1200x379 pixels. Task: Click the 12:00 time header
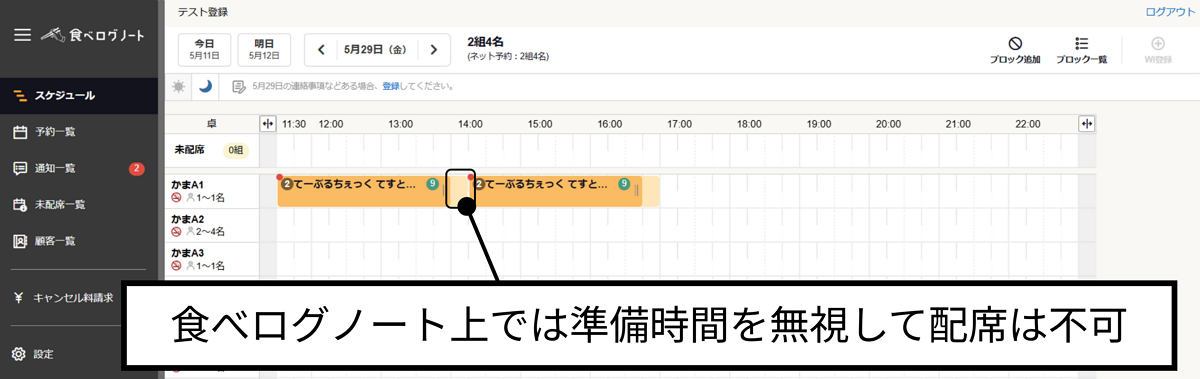[331, 124]
